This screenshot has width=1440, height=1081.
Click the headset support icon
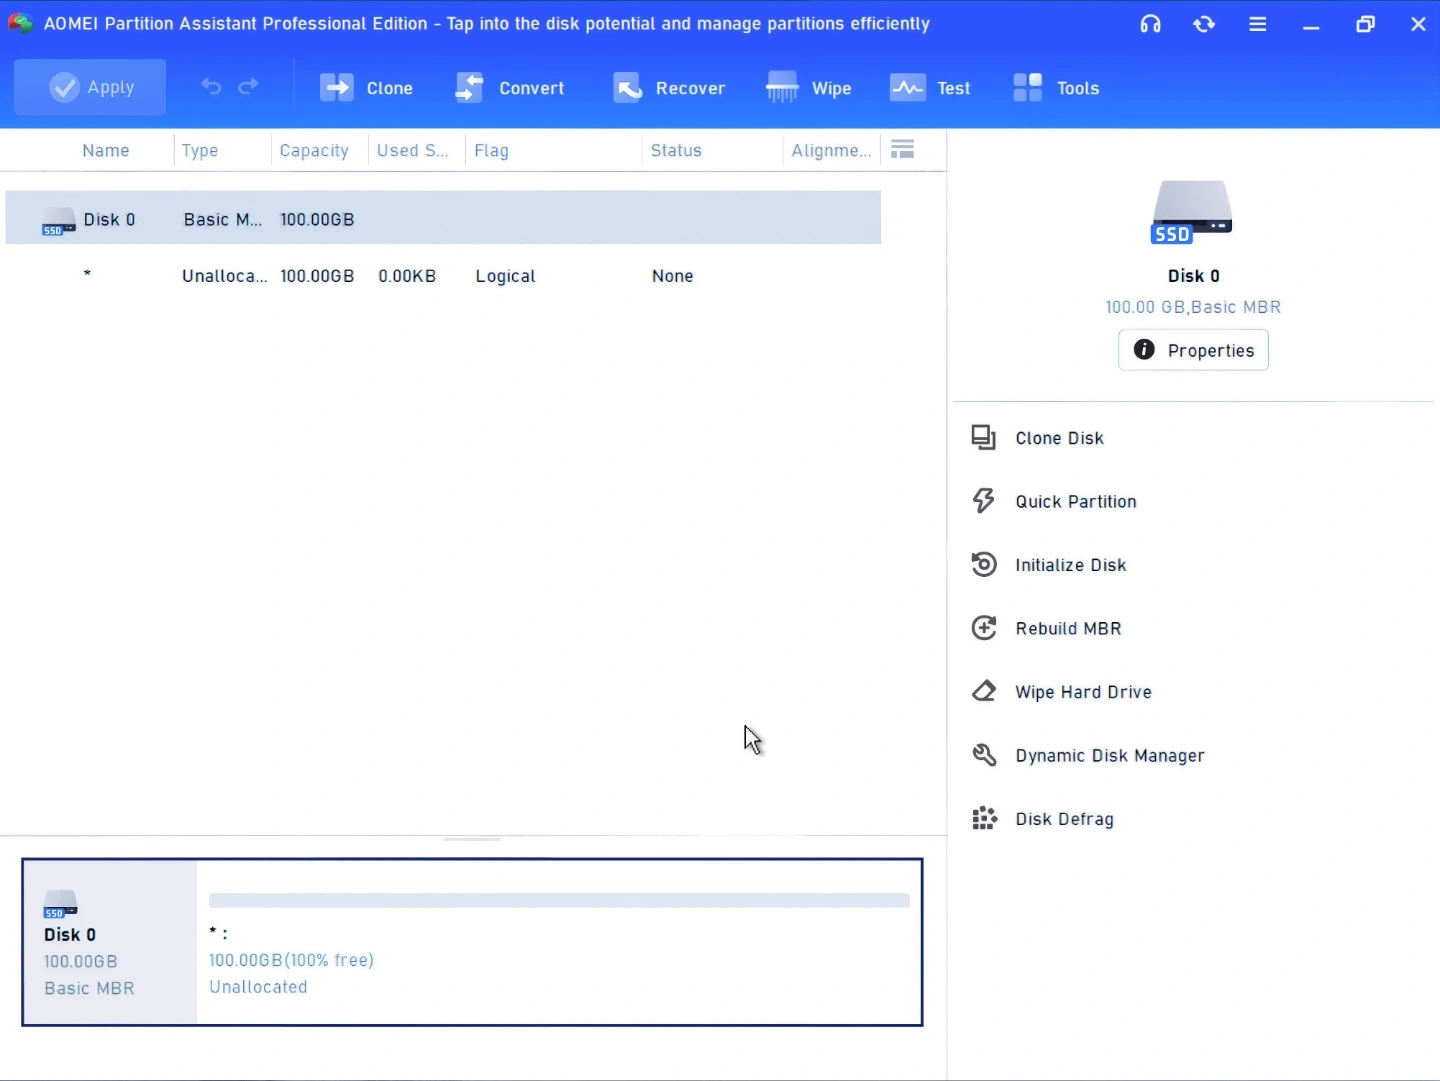tap(1150, 24)
